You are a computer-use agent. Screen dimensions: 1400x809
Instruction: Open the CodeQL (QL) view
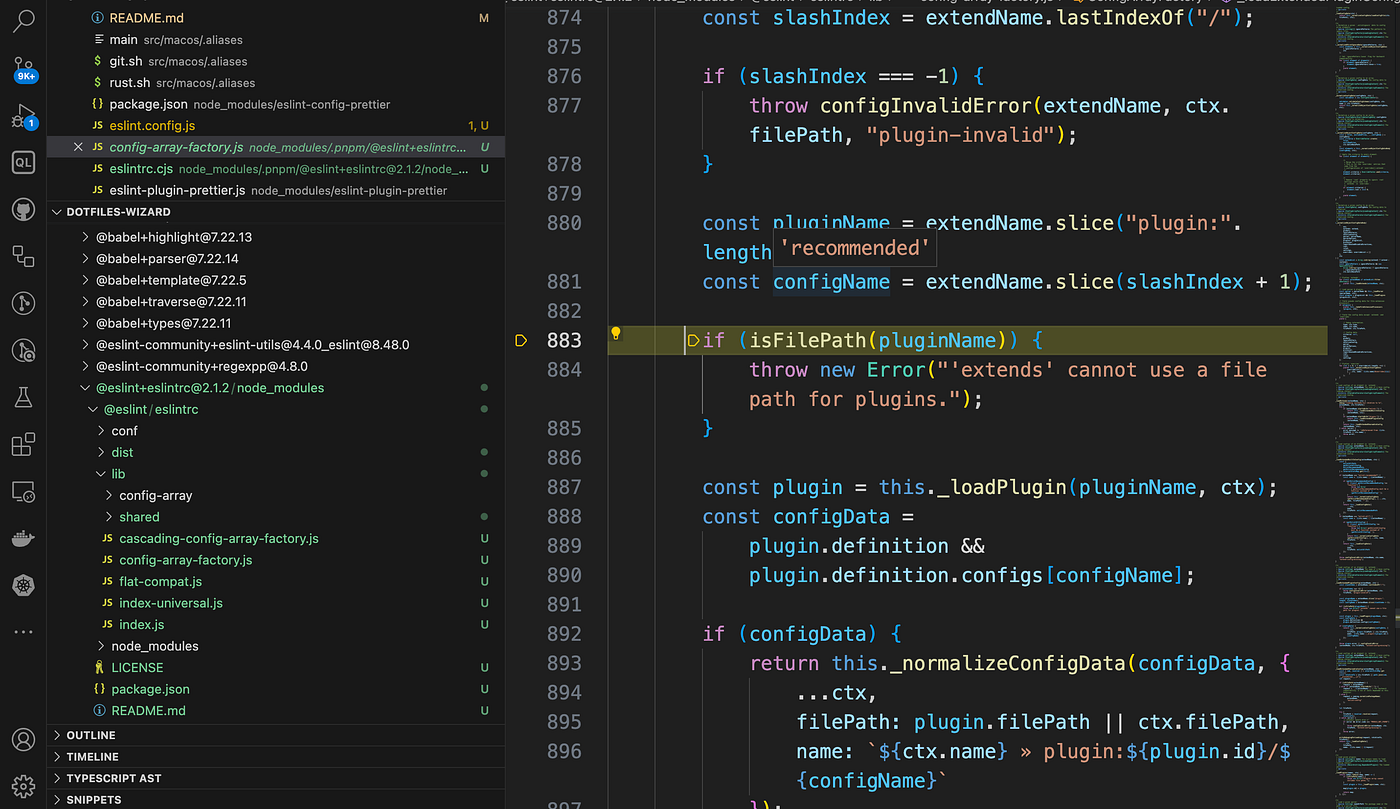tap(24, 162)
